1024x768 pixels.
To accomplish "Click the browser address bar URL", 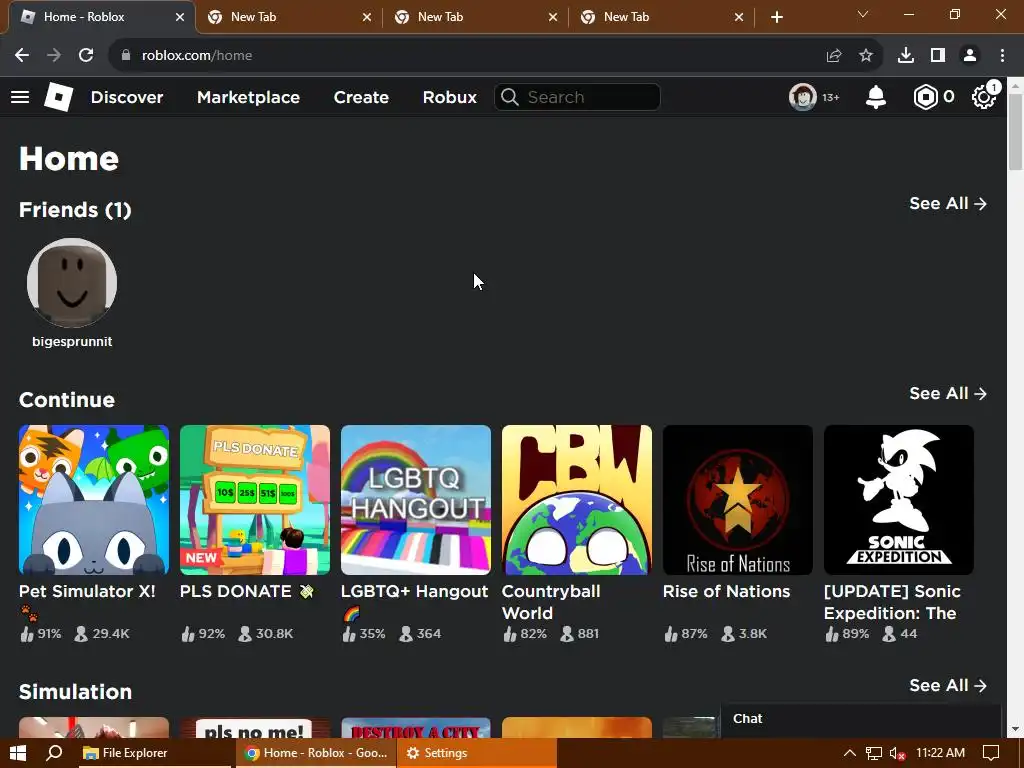I will (197, 56).
